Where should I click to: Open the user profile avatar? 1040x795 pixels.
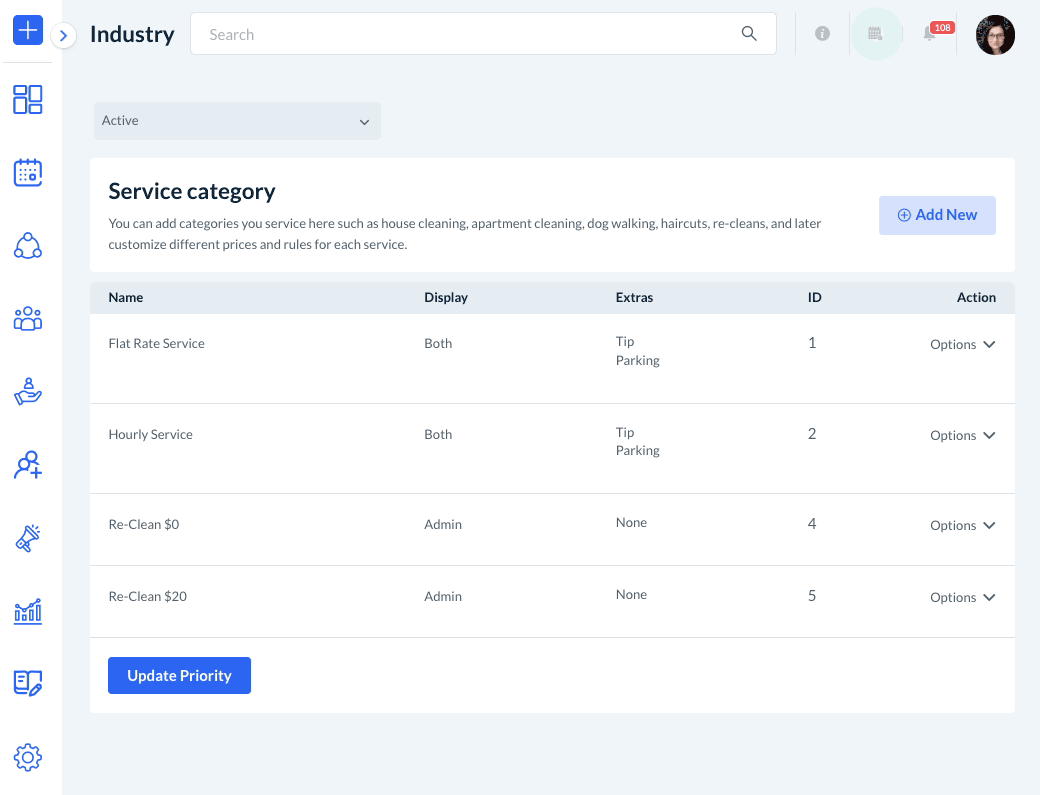995,35
